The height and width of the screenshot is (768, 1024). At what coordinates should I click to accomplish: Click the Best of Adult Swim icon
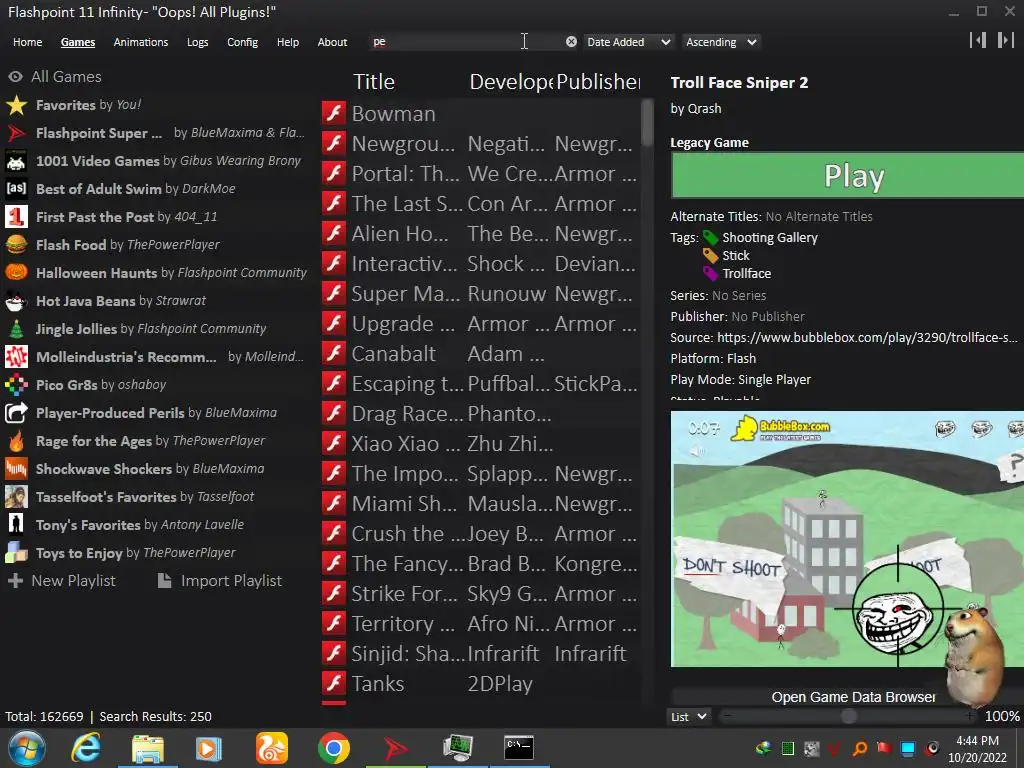click(16, 189)
